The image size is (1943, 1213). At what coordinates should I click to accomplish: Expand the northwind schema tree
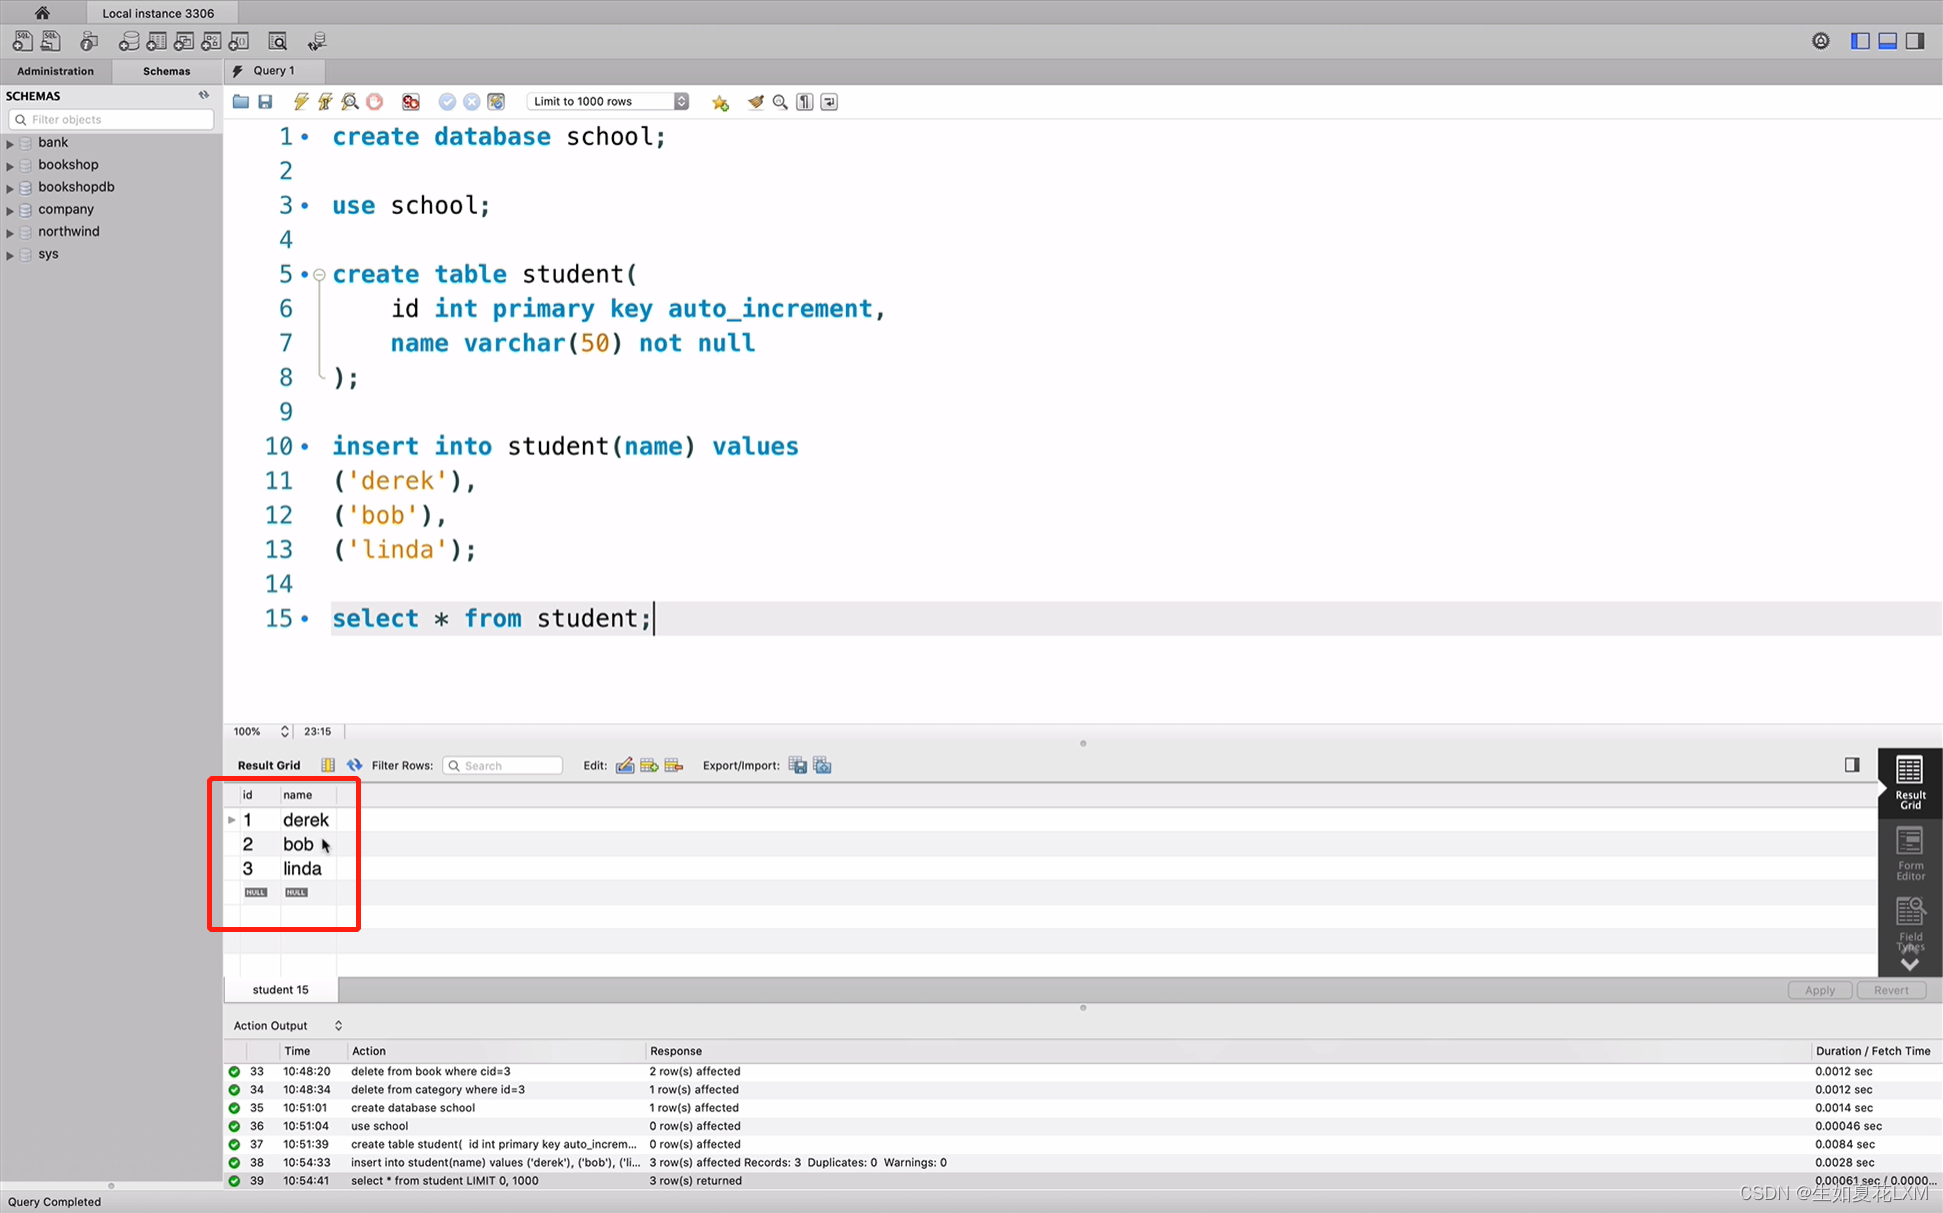point(10,232)
